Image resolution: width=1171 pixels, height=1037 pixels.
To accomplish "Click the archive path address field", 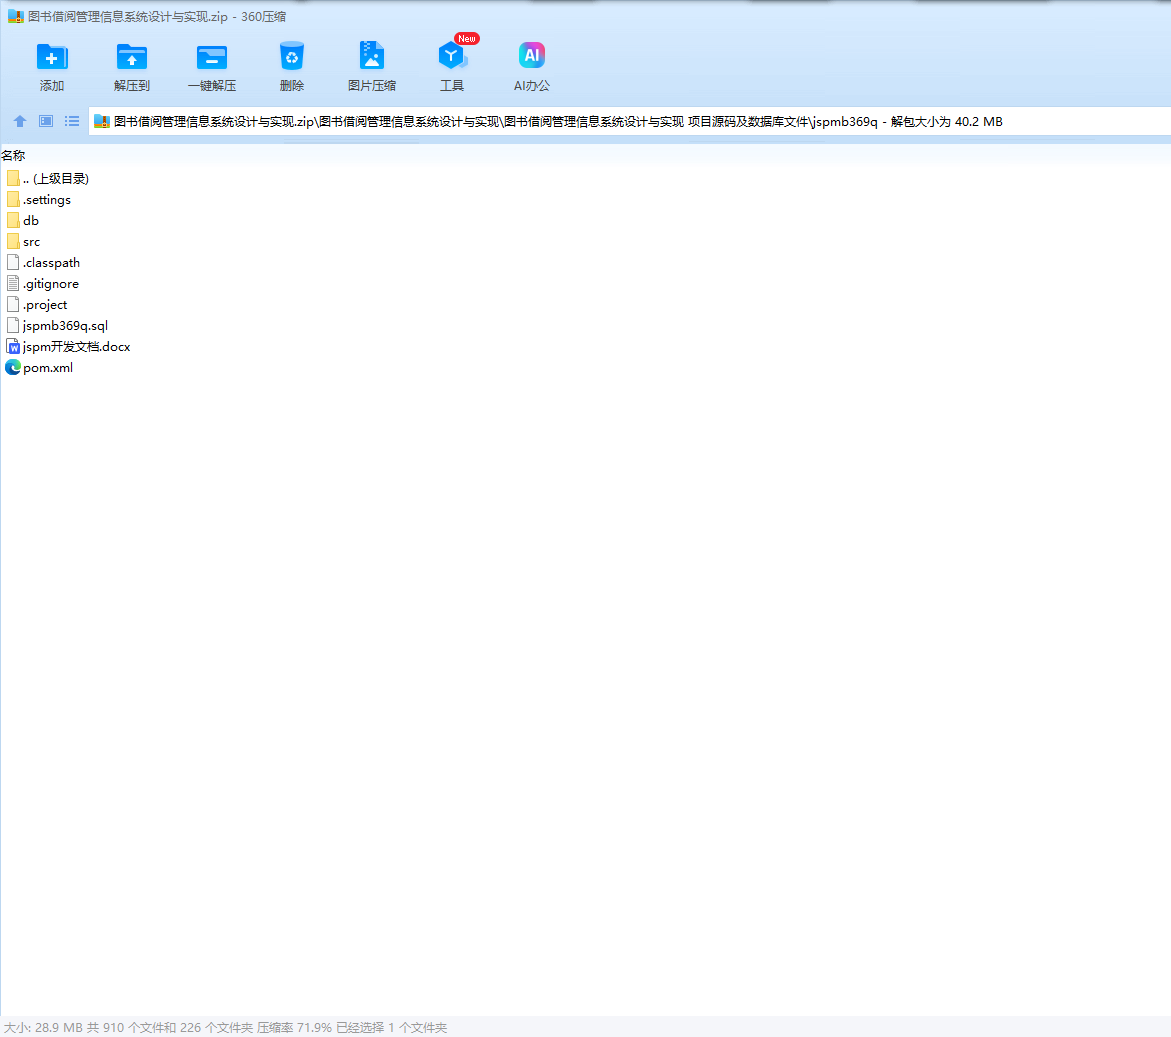I will pyautogui.click(x=630, y=122).
